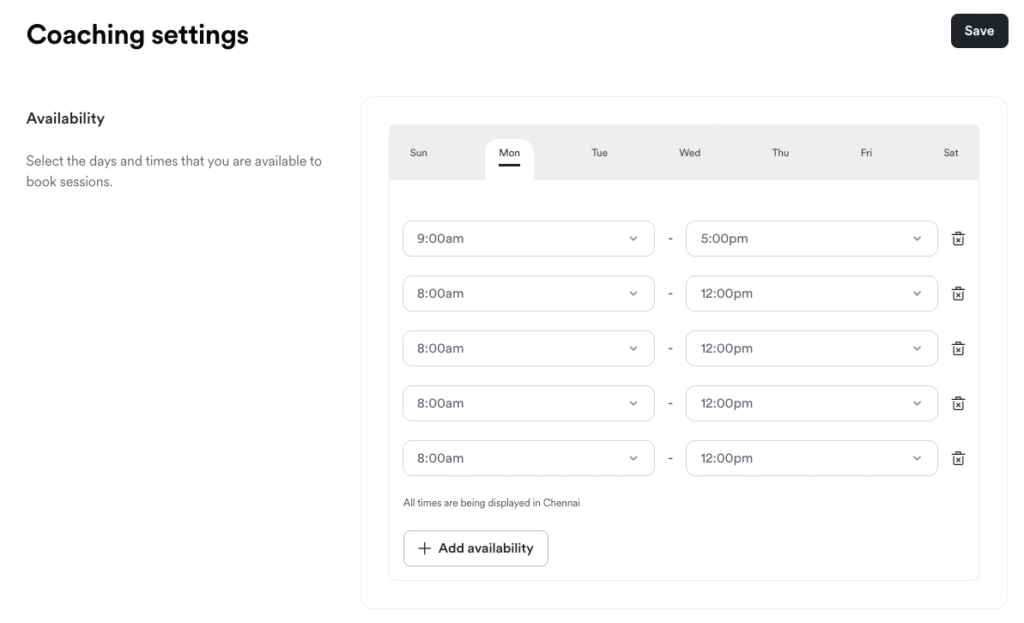Switch to the Fri tab
Viewport: 1024px width, 623px height.
866,153
